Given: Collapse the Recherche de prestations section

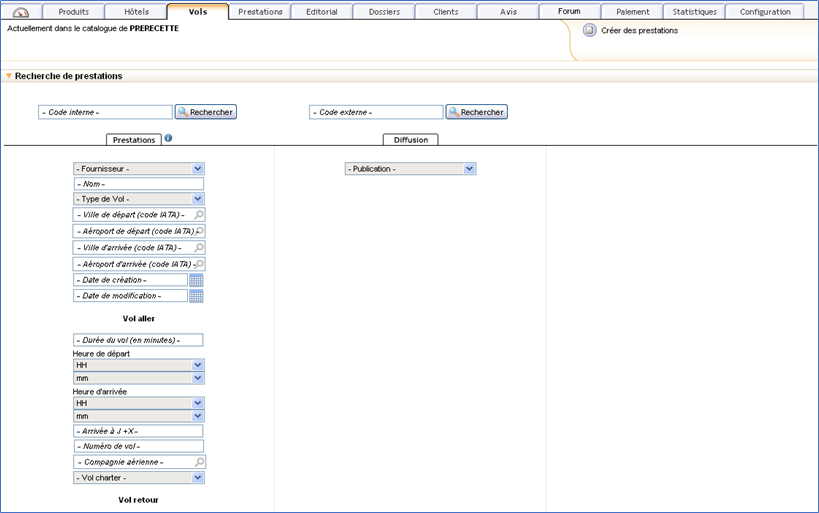Looking at the screenshot, I should pyautogui.click(x=9, y=76).
